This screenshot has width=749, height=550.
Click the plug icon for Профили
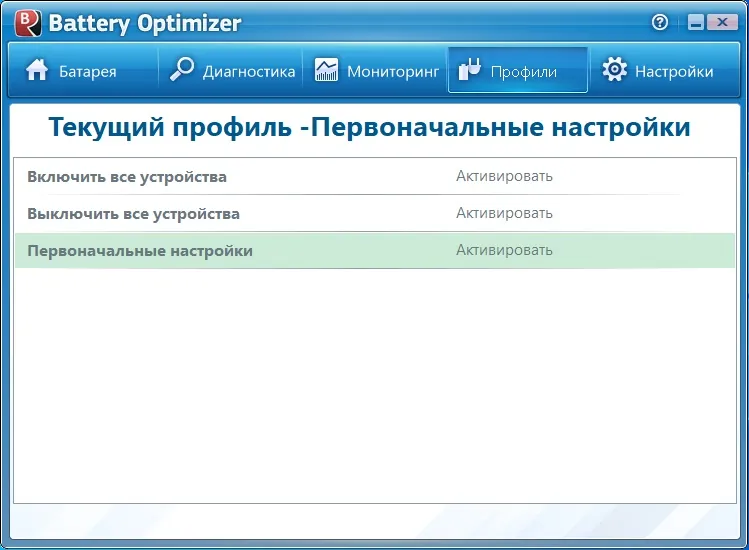470,70
